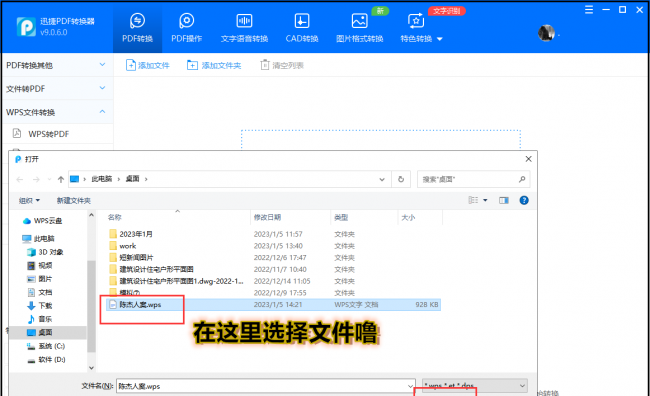Image resolution: width=650 pixels, height=396 pixels.
Task: Go up one folder level
Action: tap(61, 179)
